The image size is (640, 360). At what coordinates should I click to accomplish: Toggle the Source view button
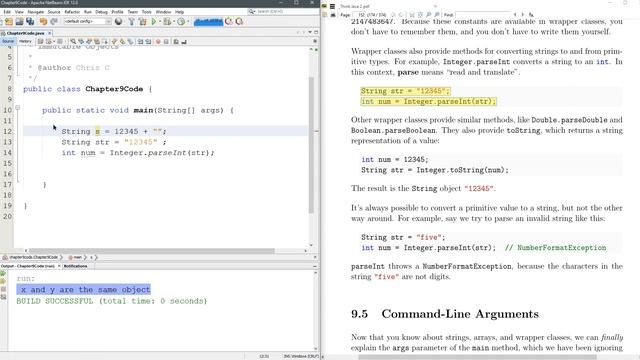[8, 42]
